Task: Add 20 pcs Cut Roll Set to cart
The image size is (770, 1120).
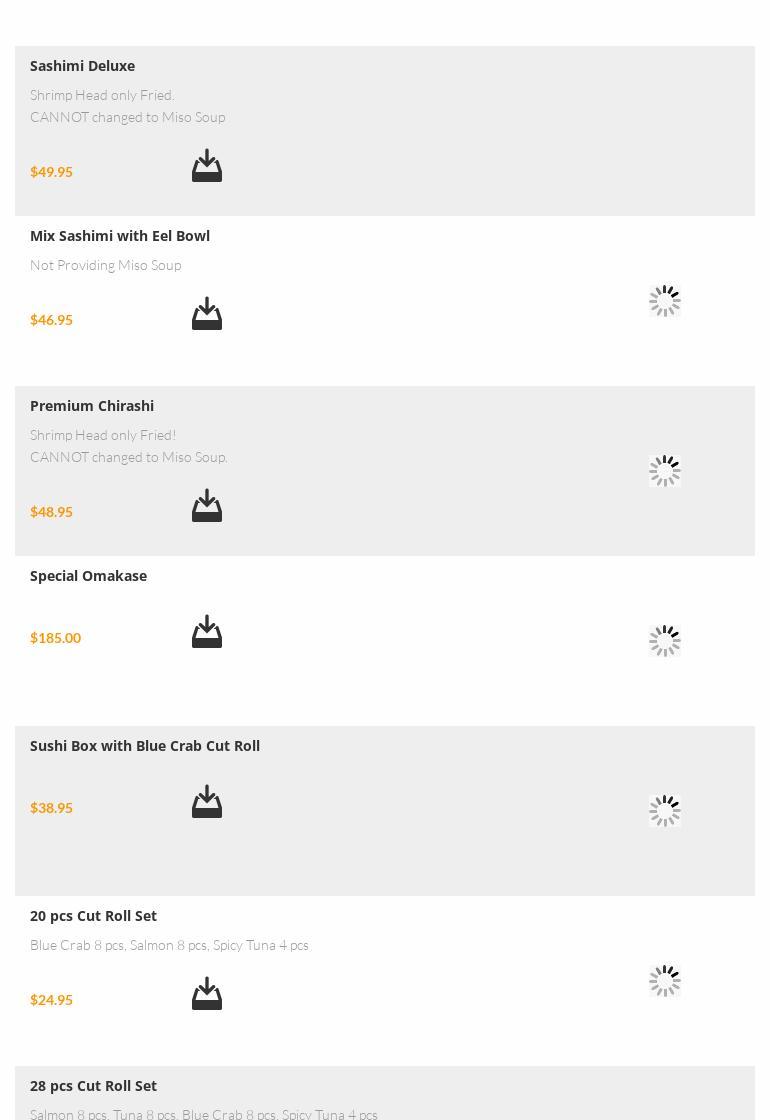Action: click(x=207, y=994)
